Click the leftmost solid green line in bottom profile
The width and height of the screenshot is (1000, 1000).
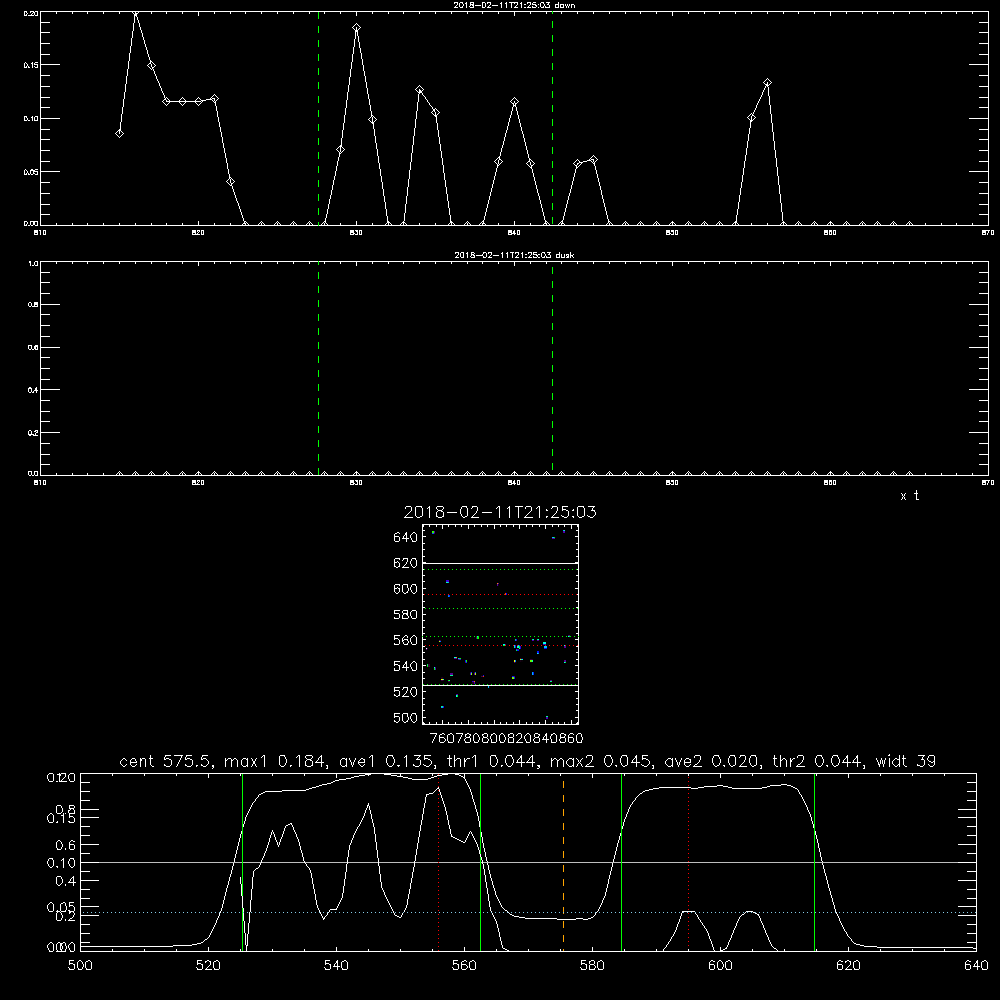[x=242, y=862]
